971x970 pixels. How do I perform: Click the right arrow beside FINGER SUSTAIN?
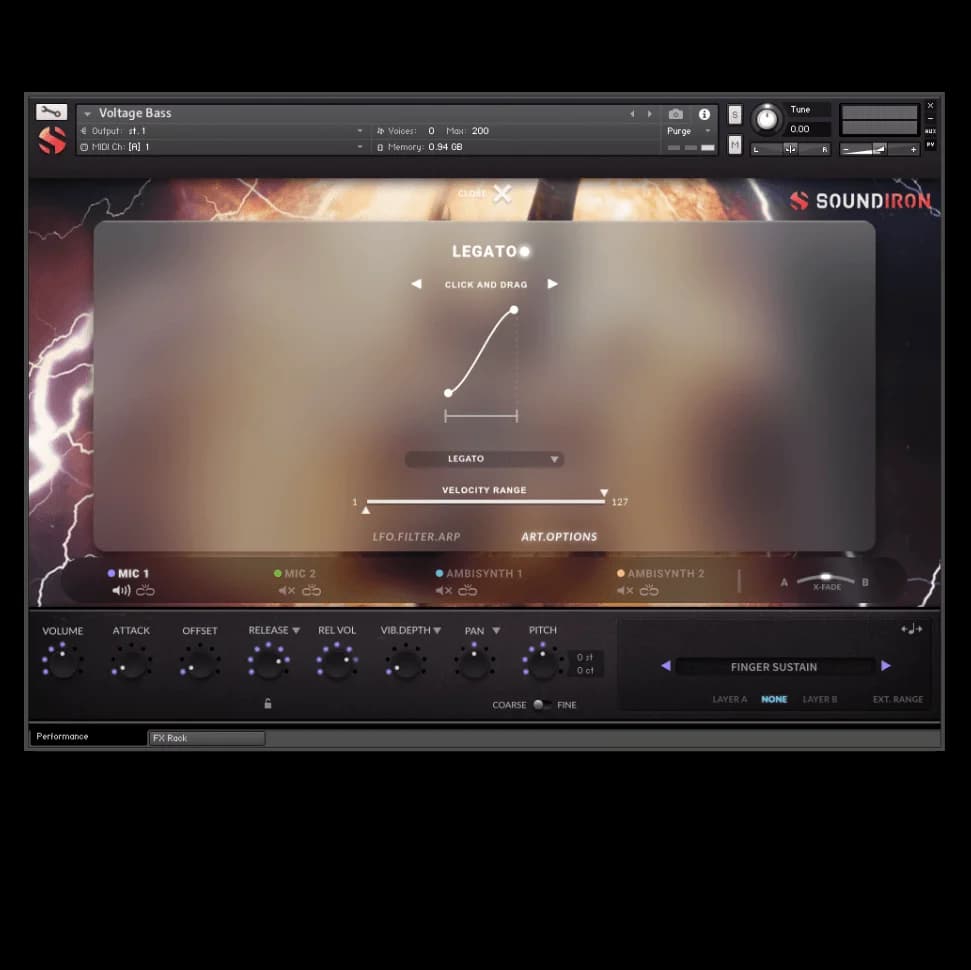886,666
